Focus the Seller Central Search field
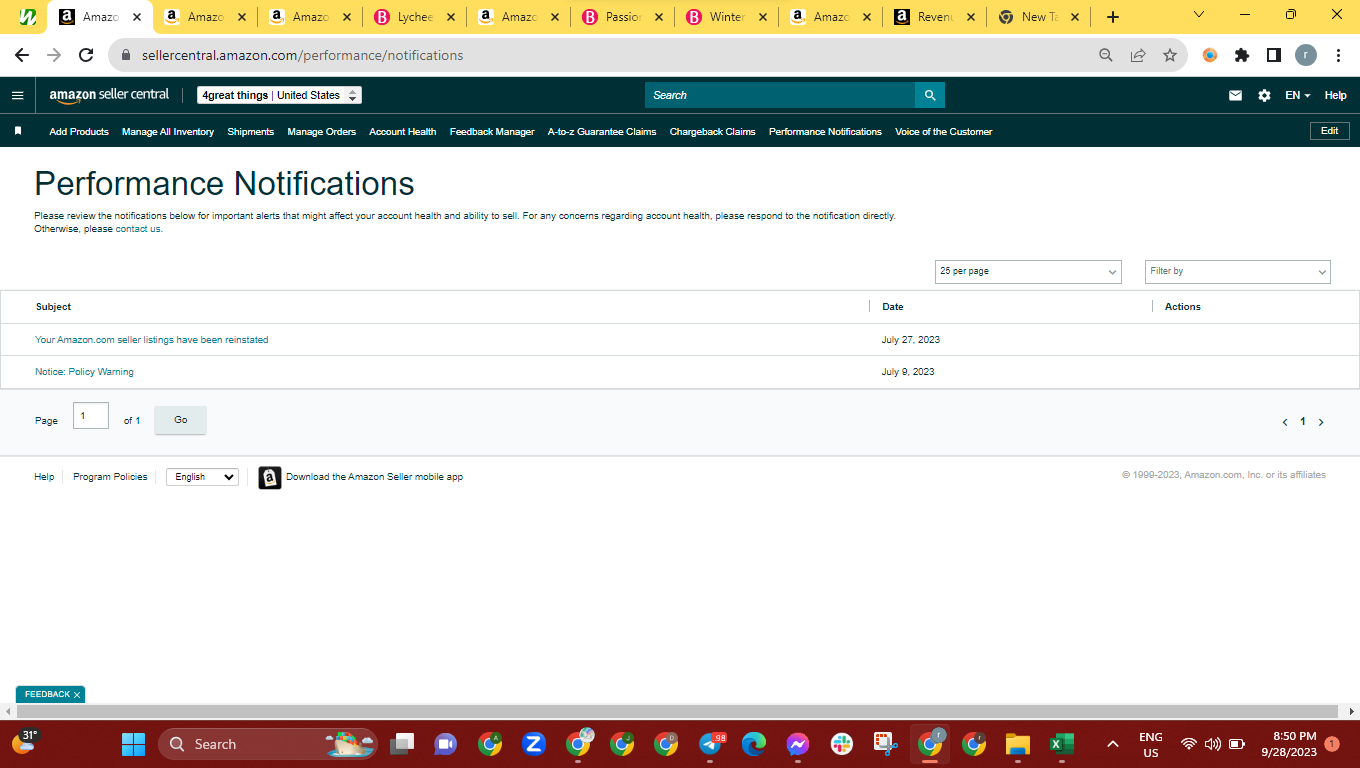Screen dimensions: 1360x768 coord(780,95)
